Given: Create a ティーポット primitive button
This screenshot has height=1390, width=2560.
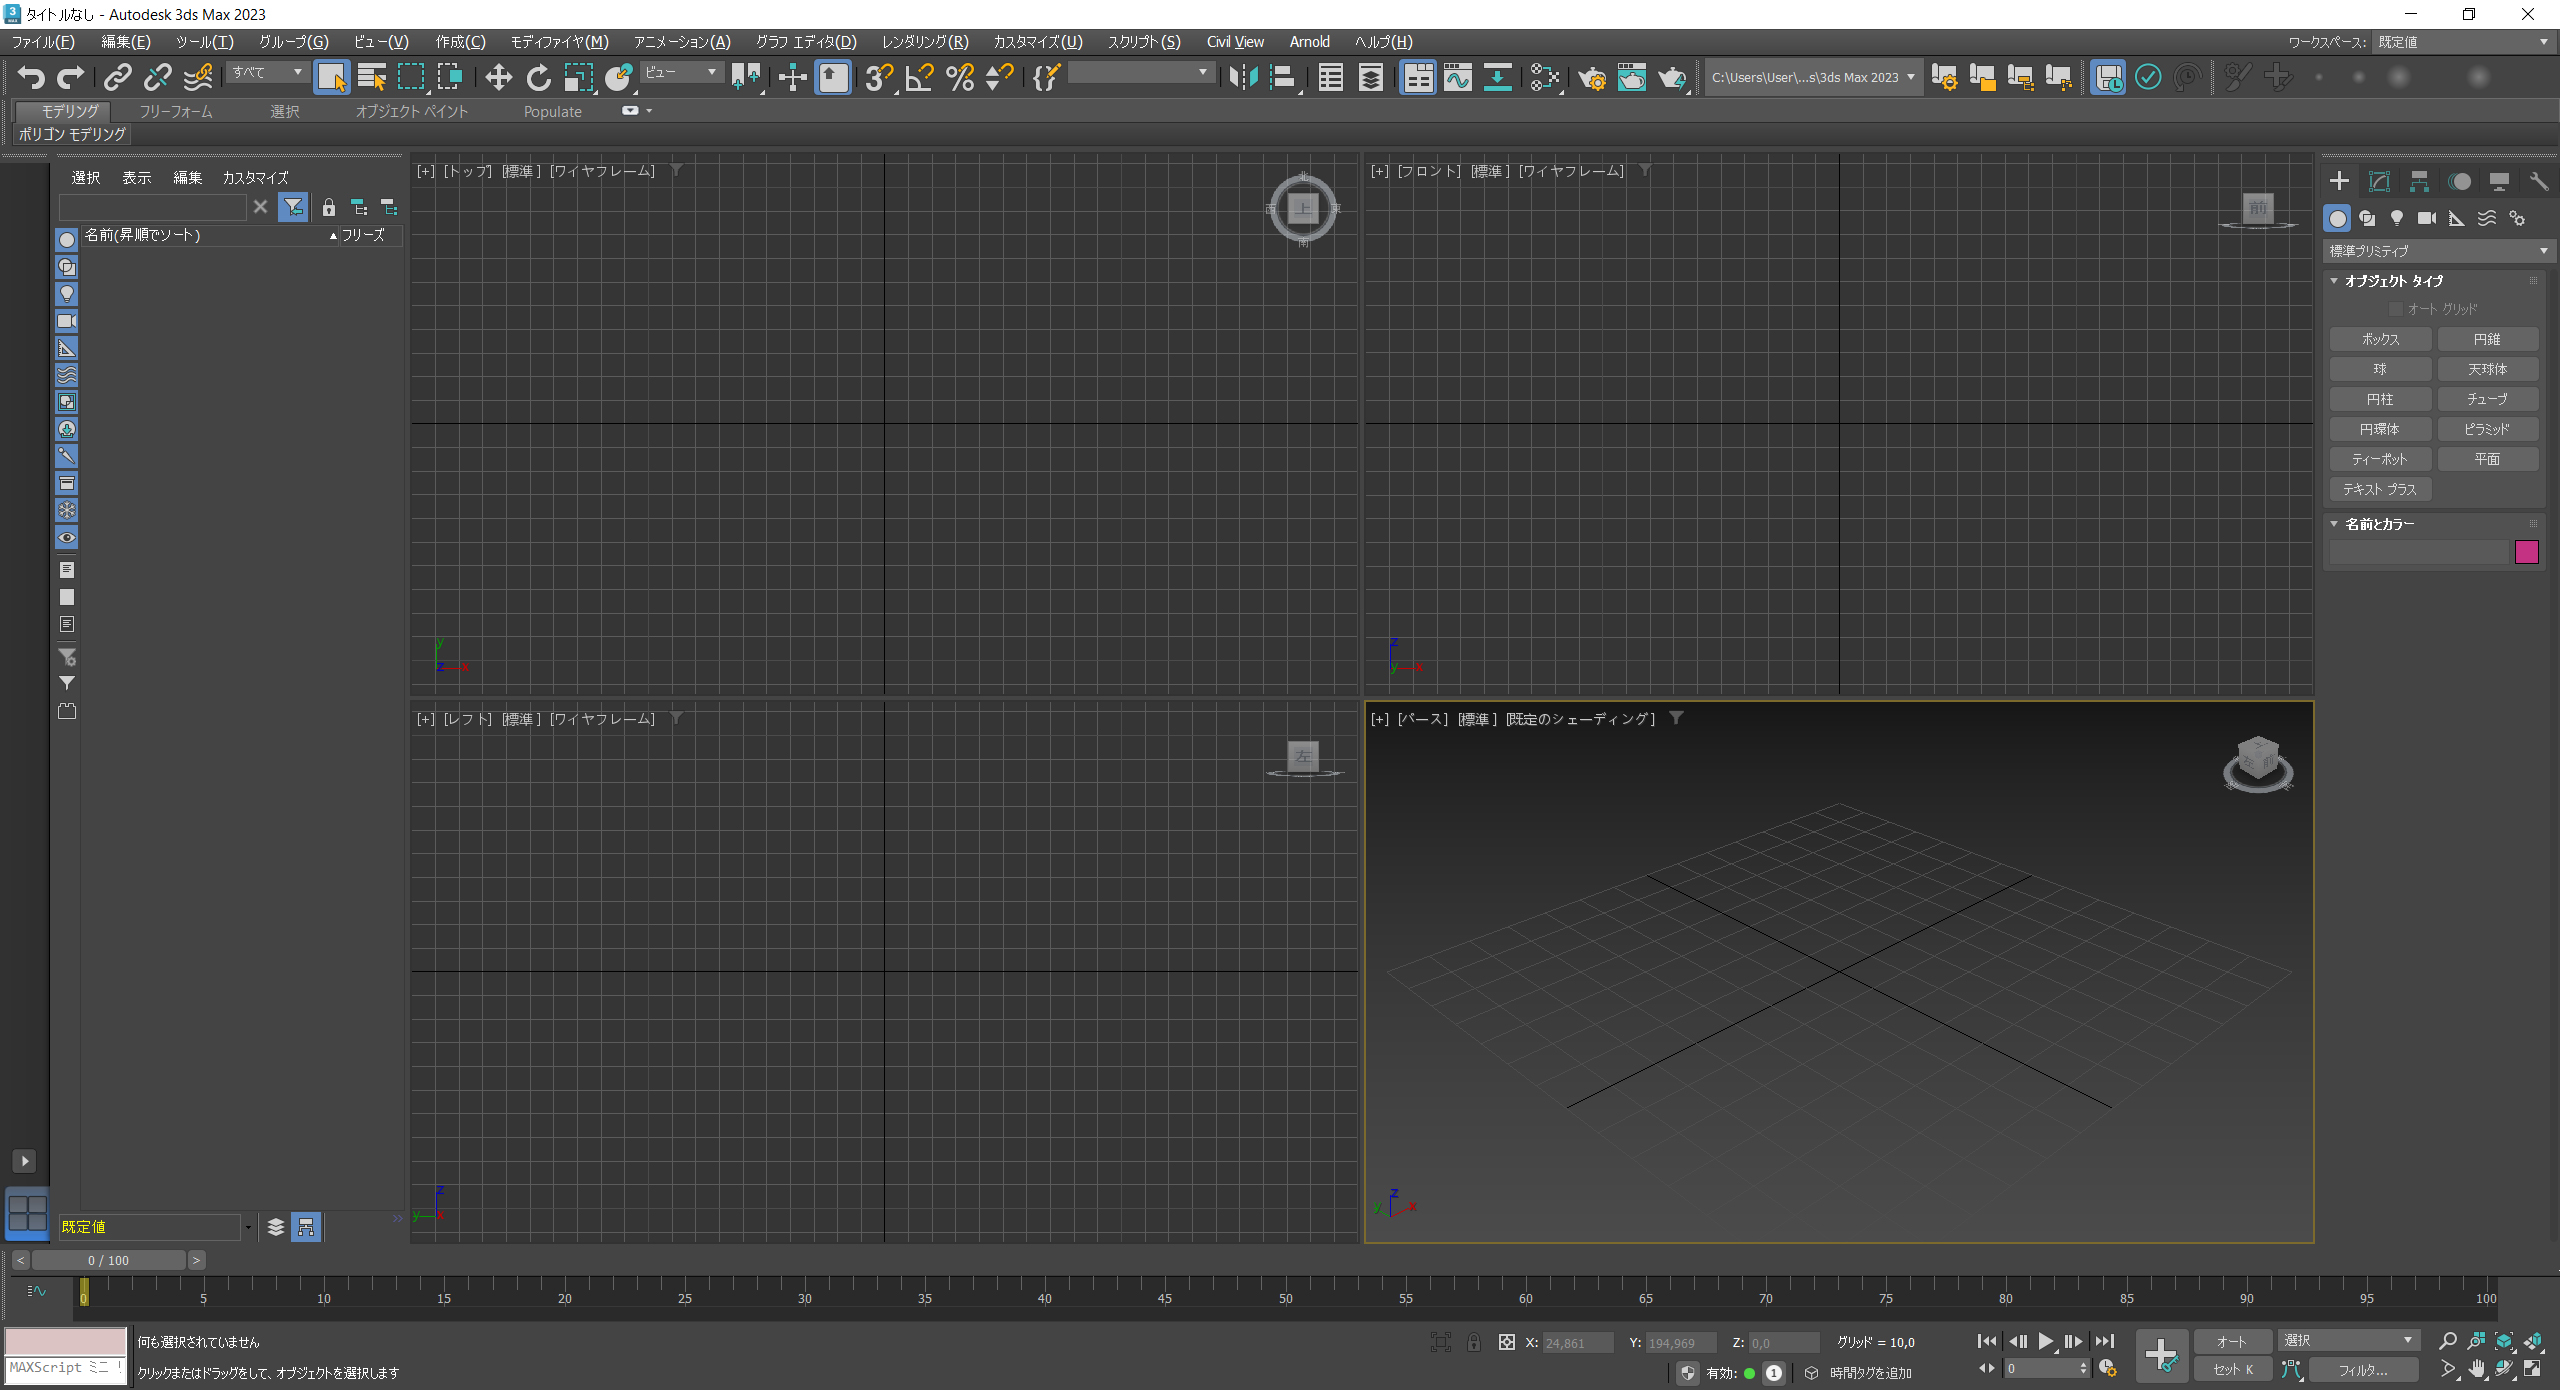Looking at the screenshot, I should click(x=2379, y=459).
